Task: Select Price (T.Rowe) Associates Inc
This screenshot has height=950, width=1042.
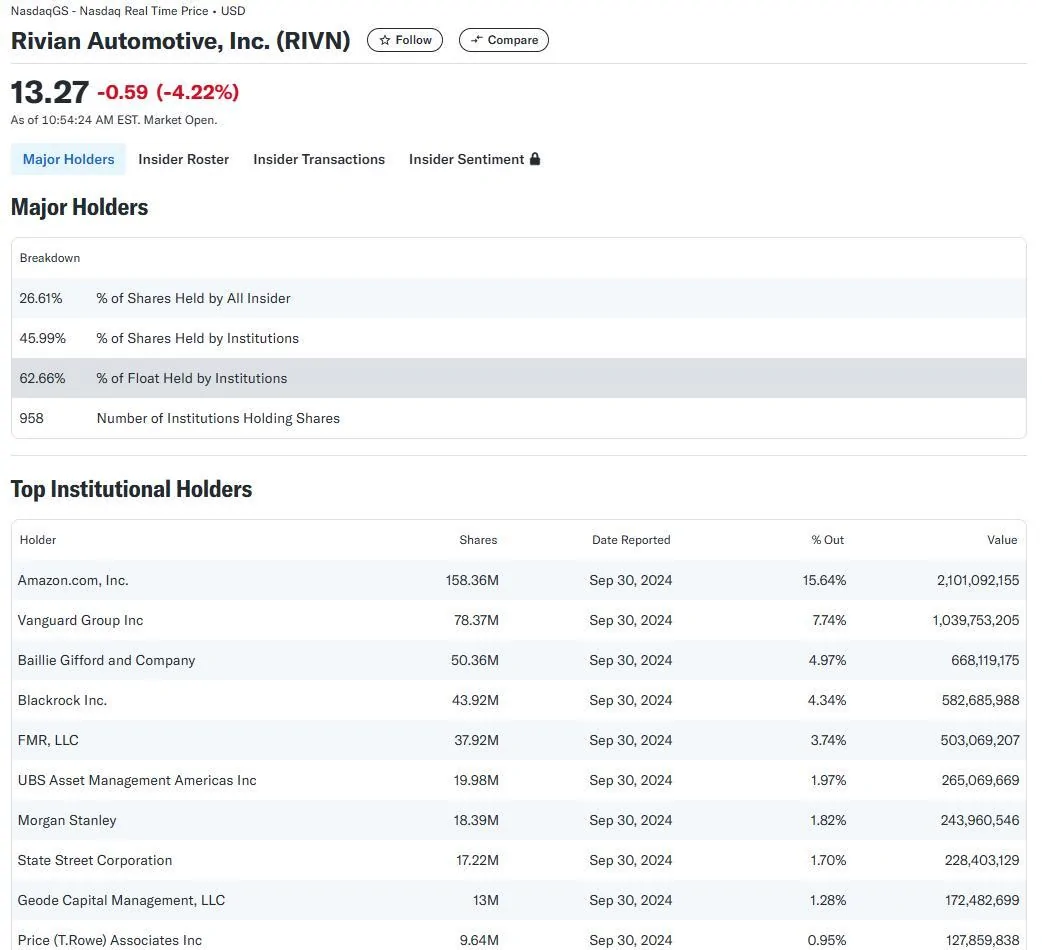Action: coord(110,940)
